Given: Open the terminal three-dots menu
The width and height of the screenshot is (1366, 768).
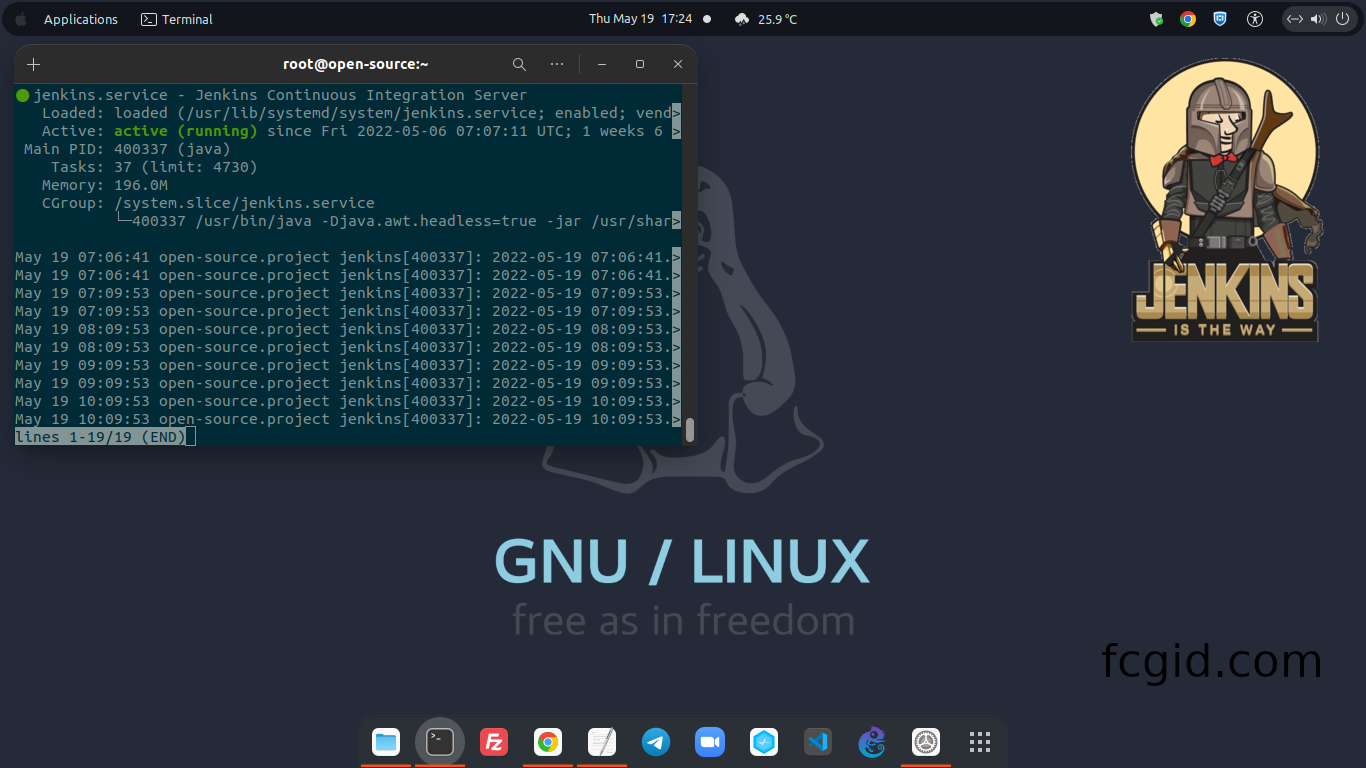Looking at the screenshot, I should (557, 64).
